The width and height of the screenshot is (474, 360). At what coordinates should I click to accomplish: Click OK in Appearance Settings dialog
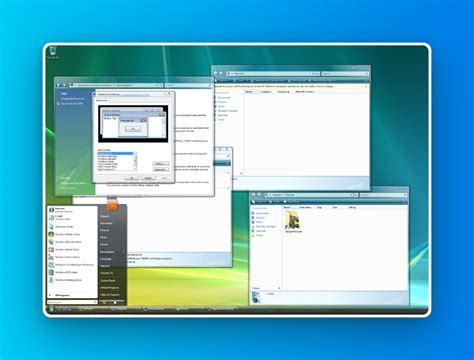132,178
